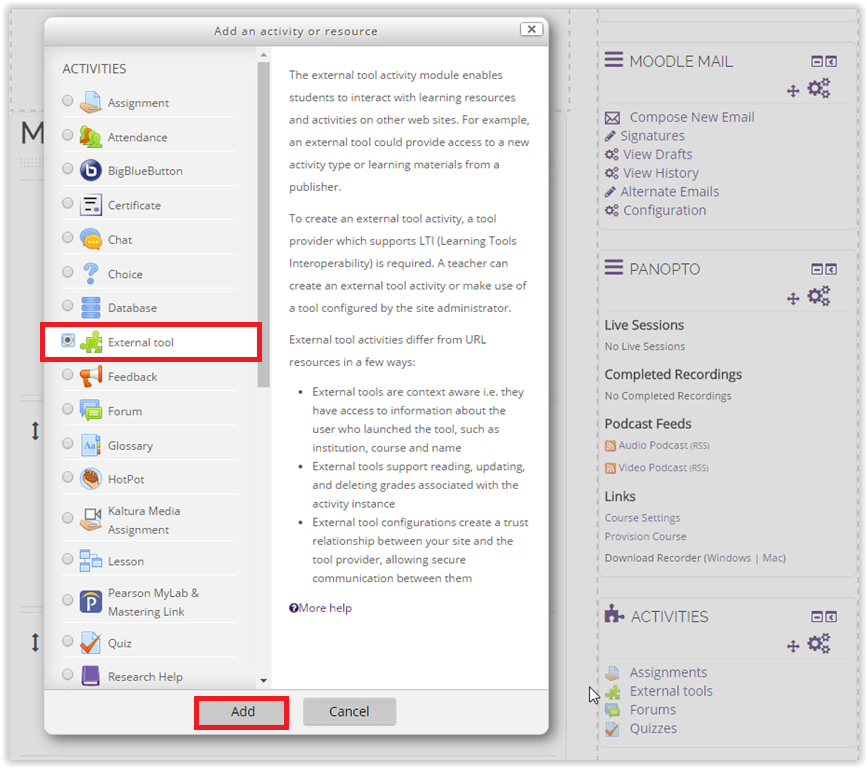Select the Feedback radio button

[x=67, y=374]
